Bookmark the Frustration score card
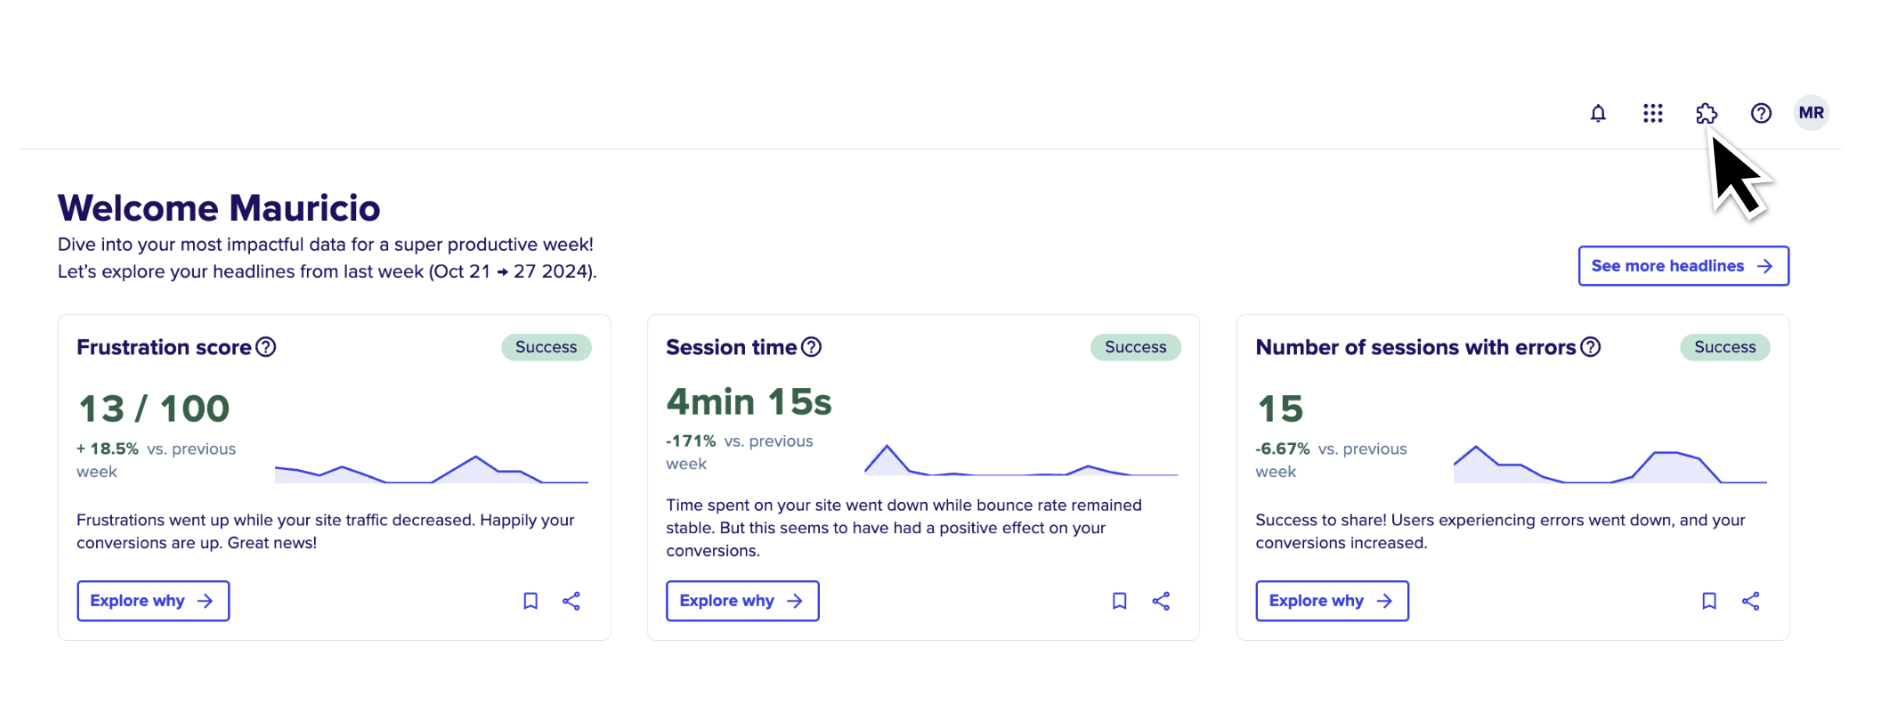Image resolution: width=1882 pixels, height=714 pixels. (x=531, y=601)
